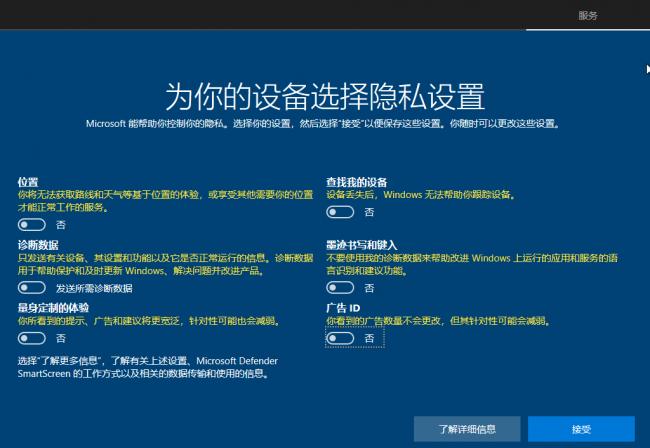
Task: Toggle the 墨迹书写和键入 switch
Action: (340, 288)
